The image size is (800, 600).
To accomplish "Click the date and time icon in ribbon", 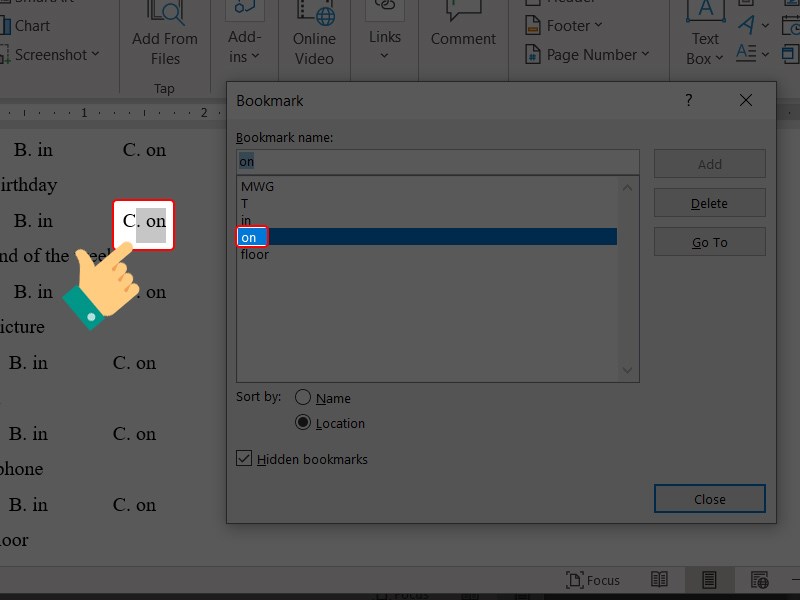I will point(791,24).
